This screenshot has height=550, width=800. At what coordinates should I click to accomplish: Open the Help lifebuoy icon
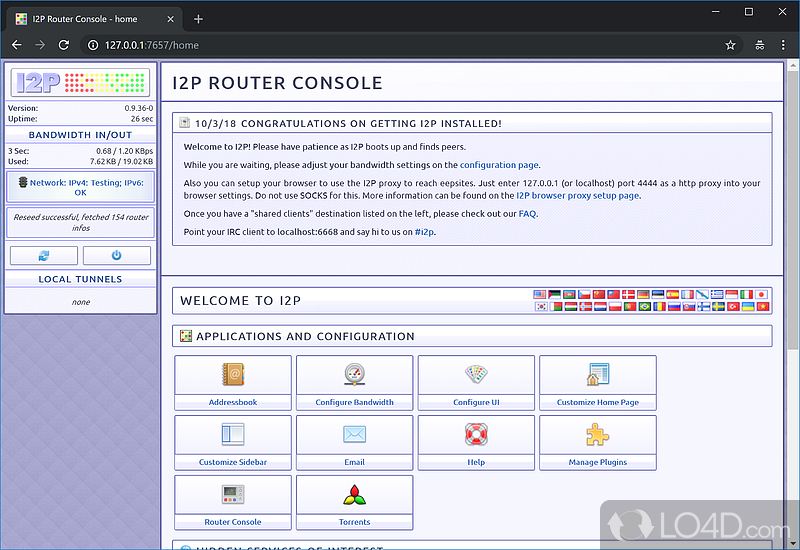click(x=476, y=434)
